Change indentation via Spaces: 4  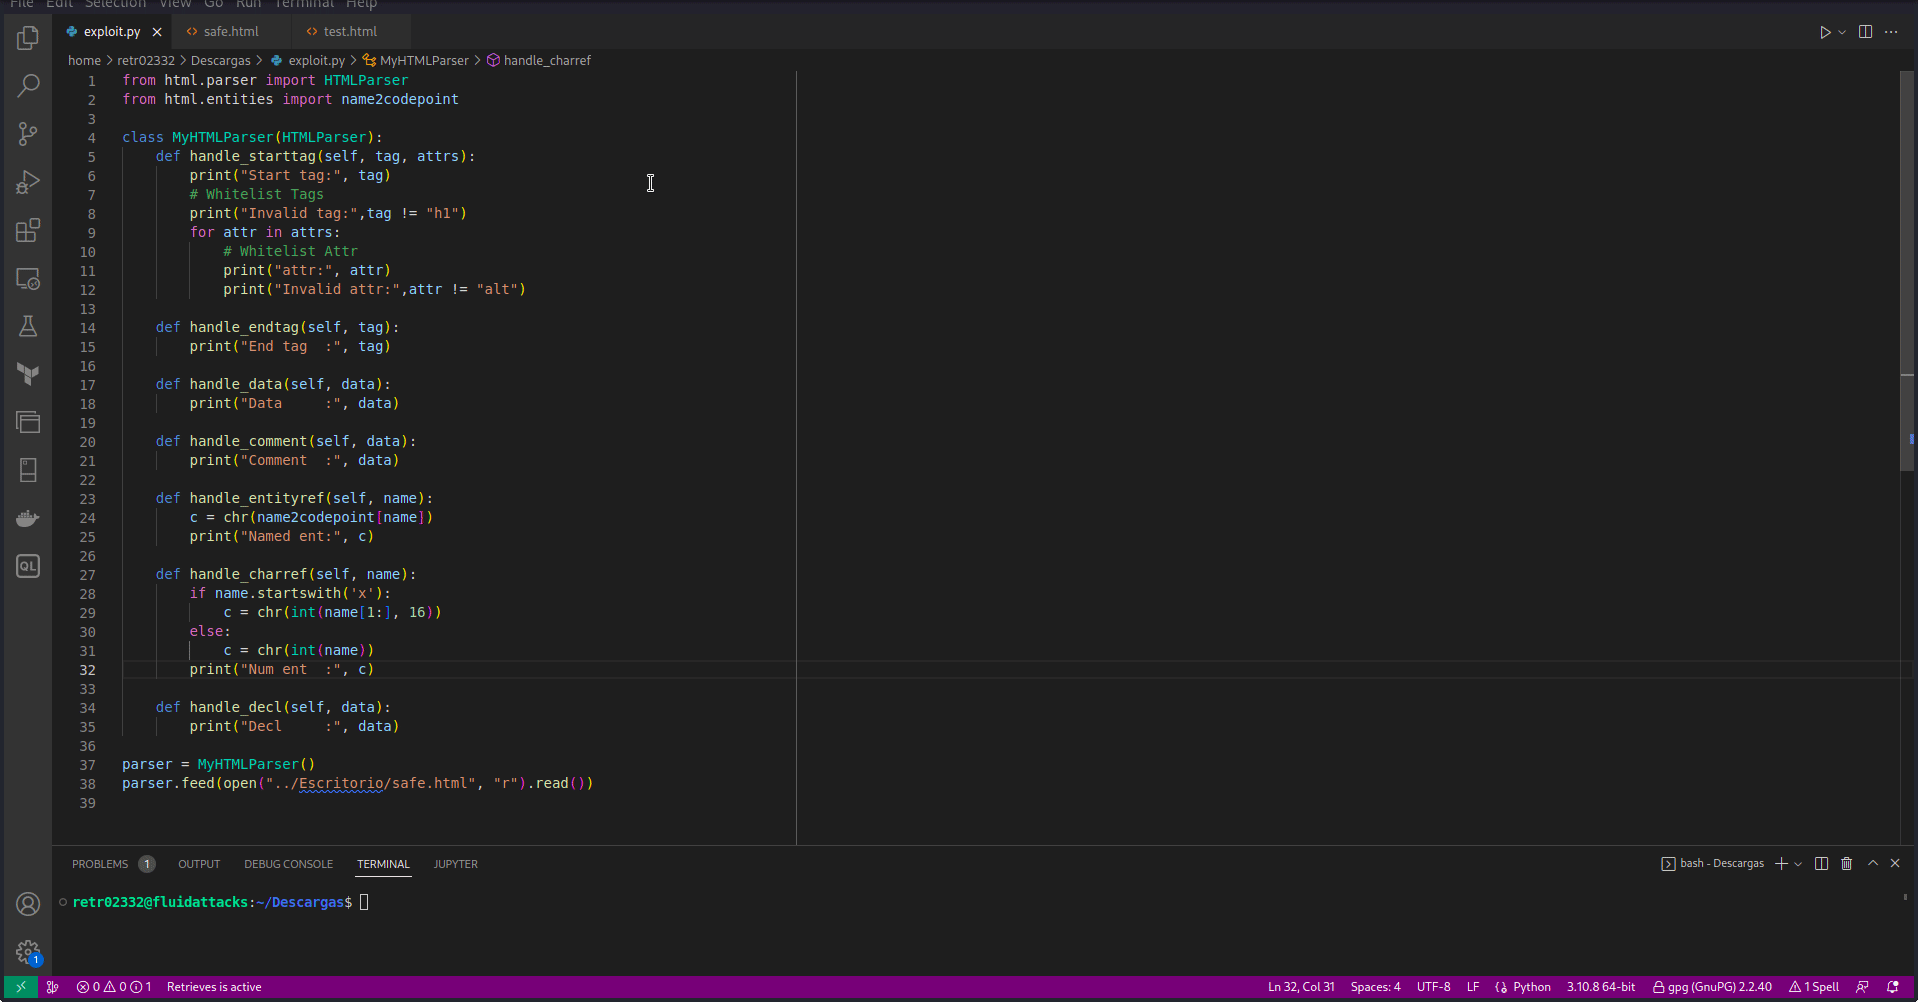[1375, 987]
